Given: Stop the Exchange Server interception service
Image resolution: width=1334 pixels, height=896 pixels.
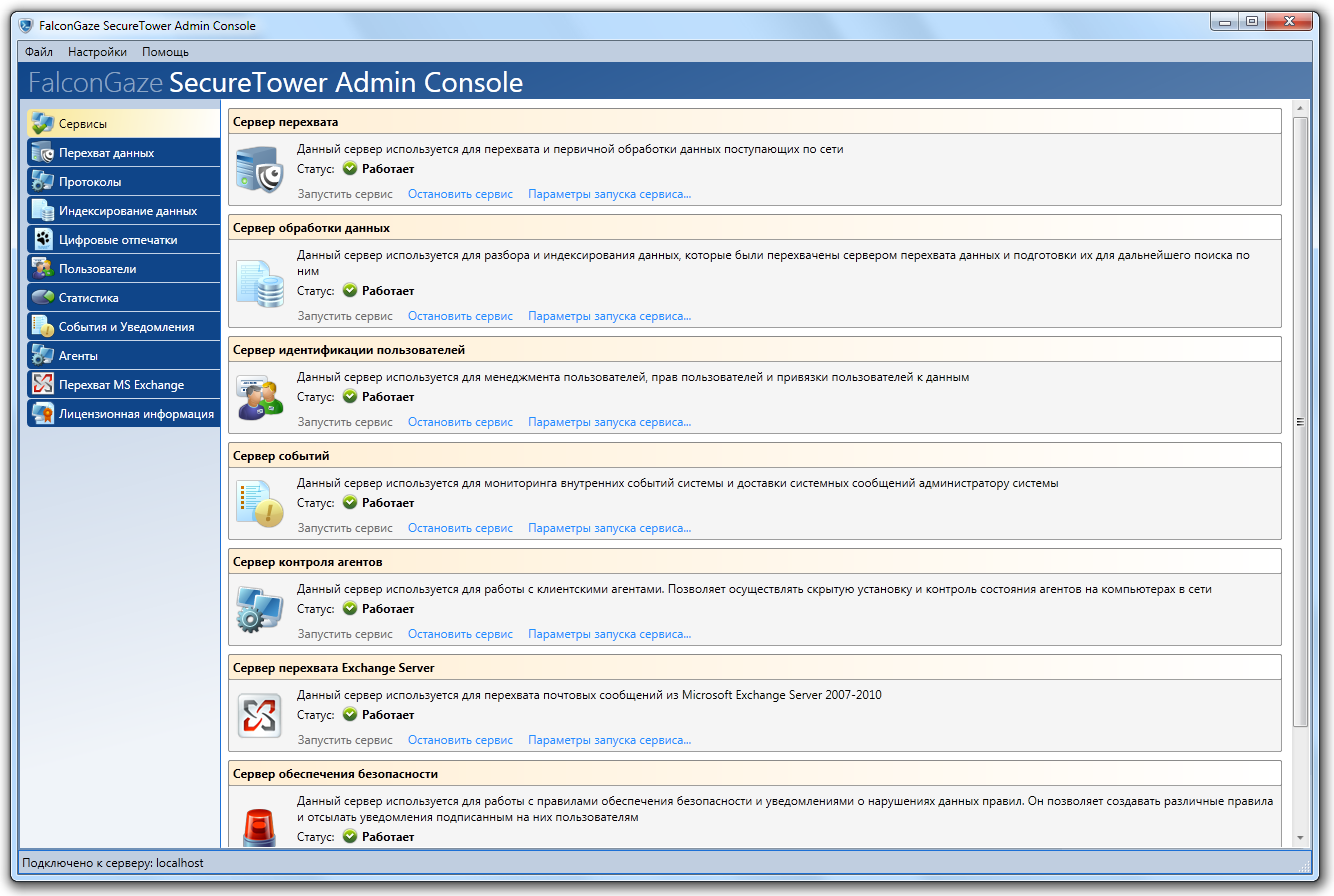Looking at the screenshot, I should point(460,740).
